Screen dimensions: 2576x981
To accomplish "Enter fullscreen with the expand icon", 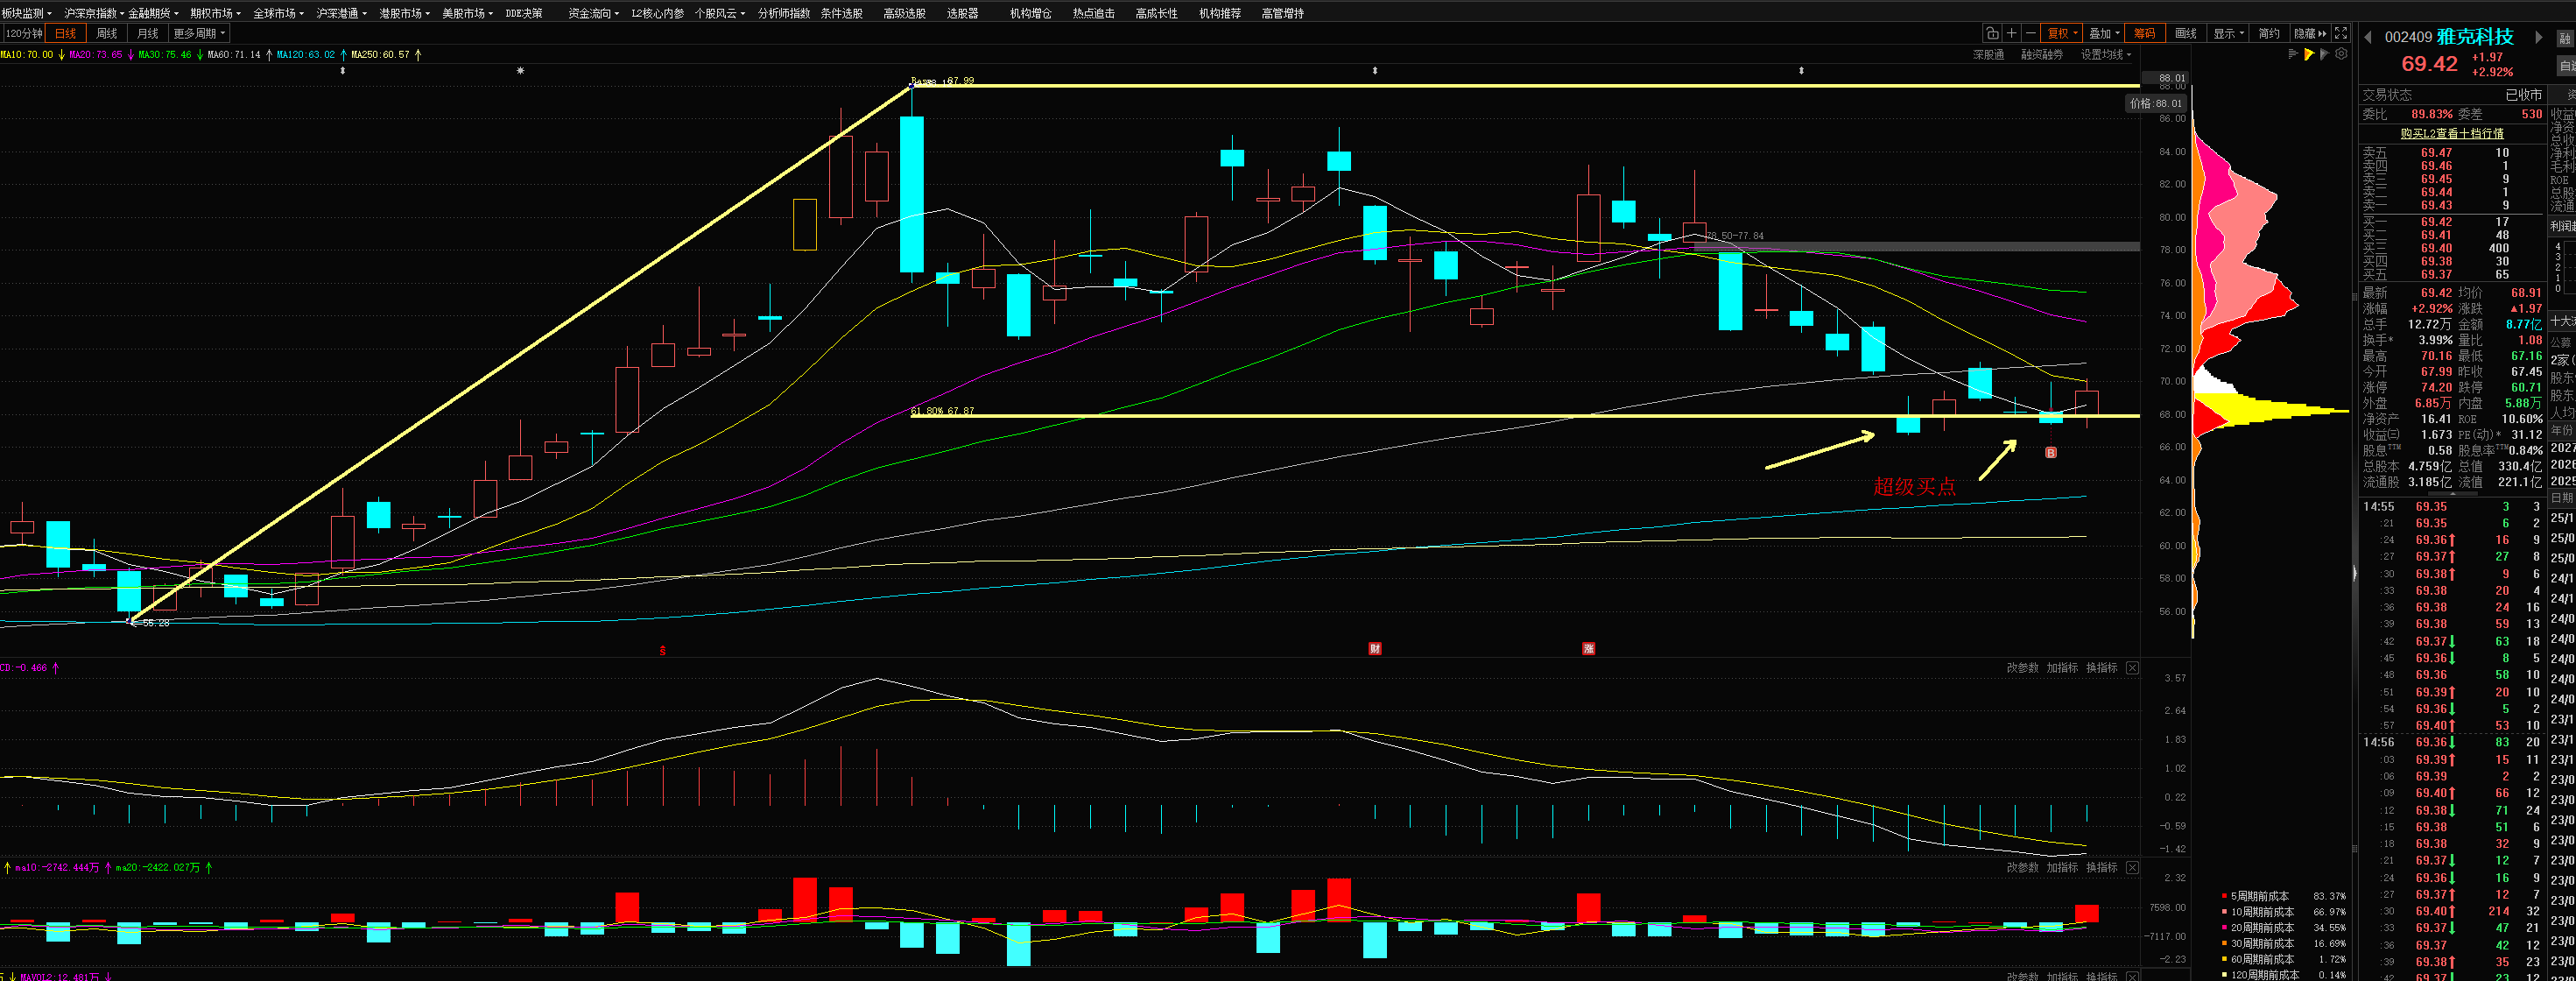I will [x=2341, y=33].
